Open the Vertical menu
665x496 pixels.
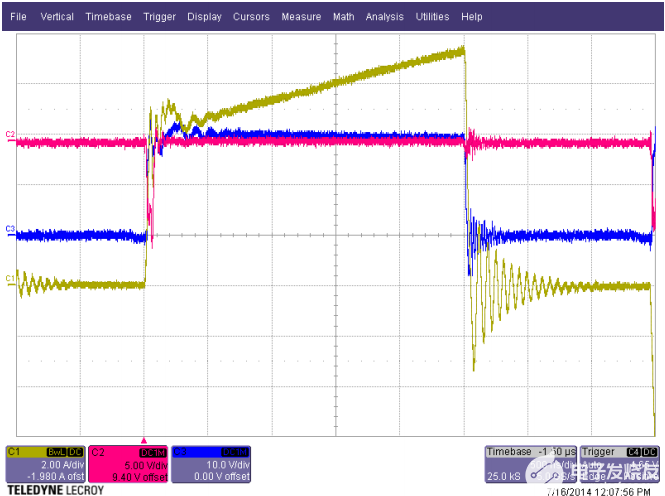tap(57, 17)
